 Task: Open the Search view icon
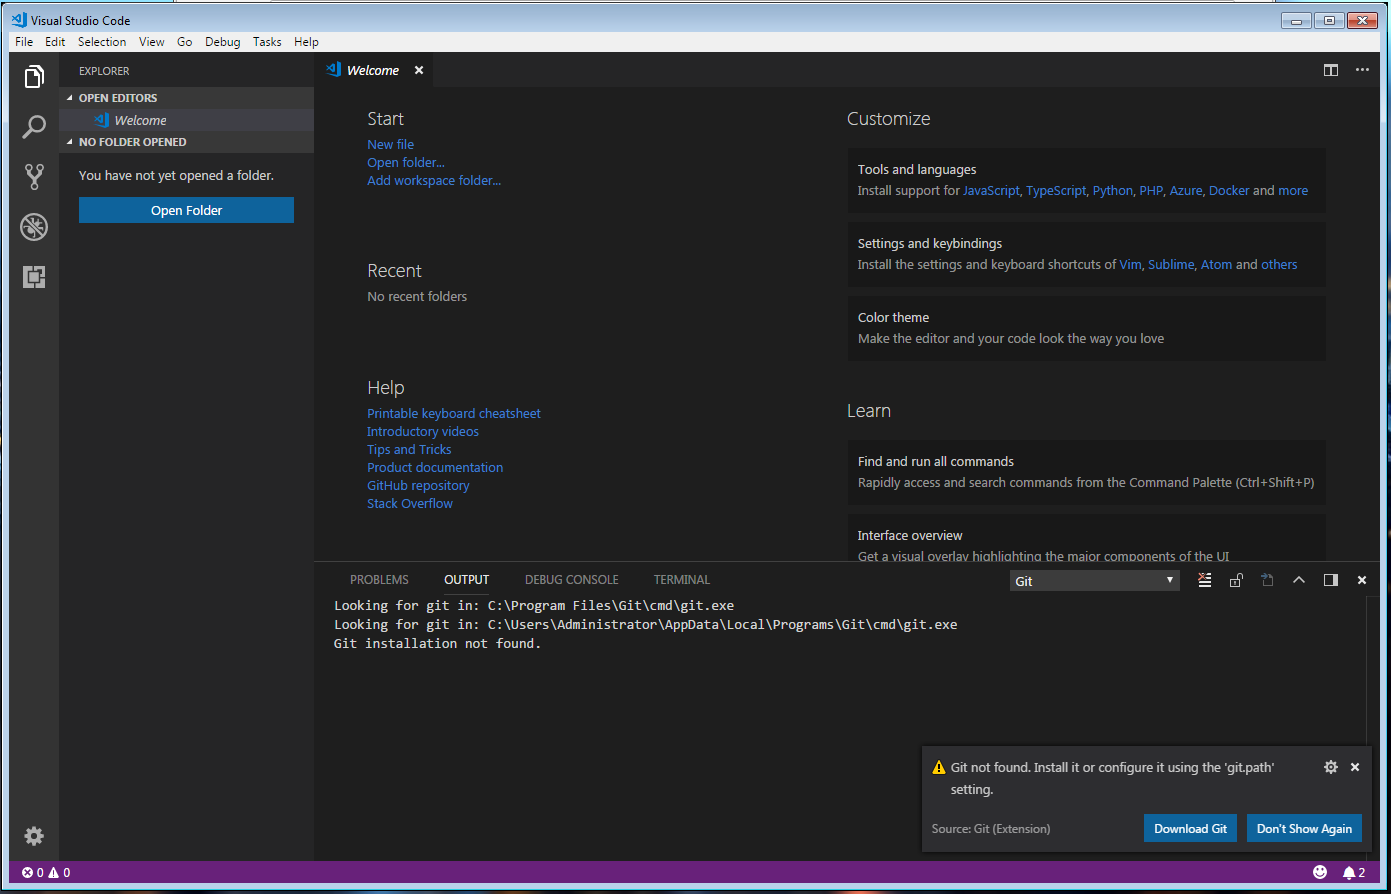click(x=34, y=127)
